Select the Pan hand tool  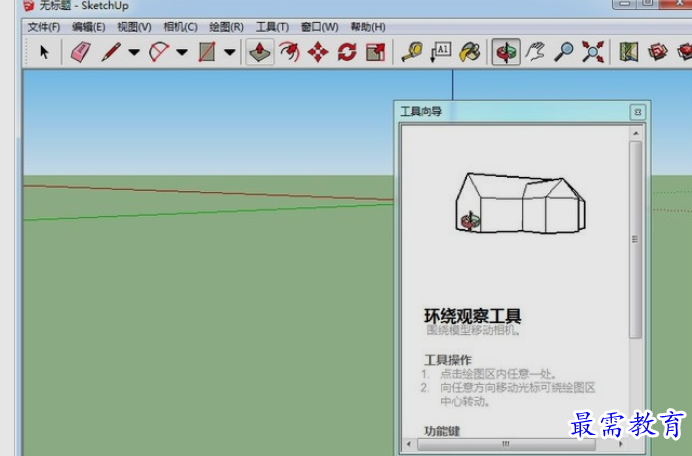coord(535,52)
